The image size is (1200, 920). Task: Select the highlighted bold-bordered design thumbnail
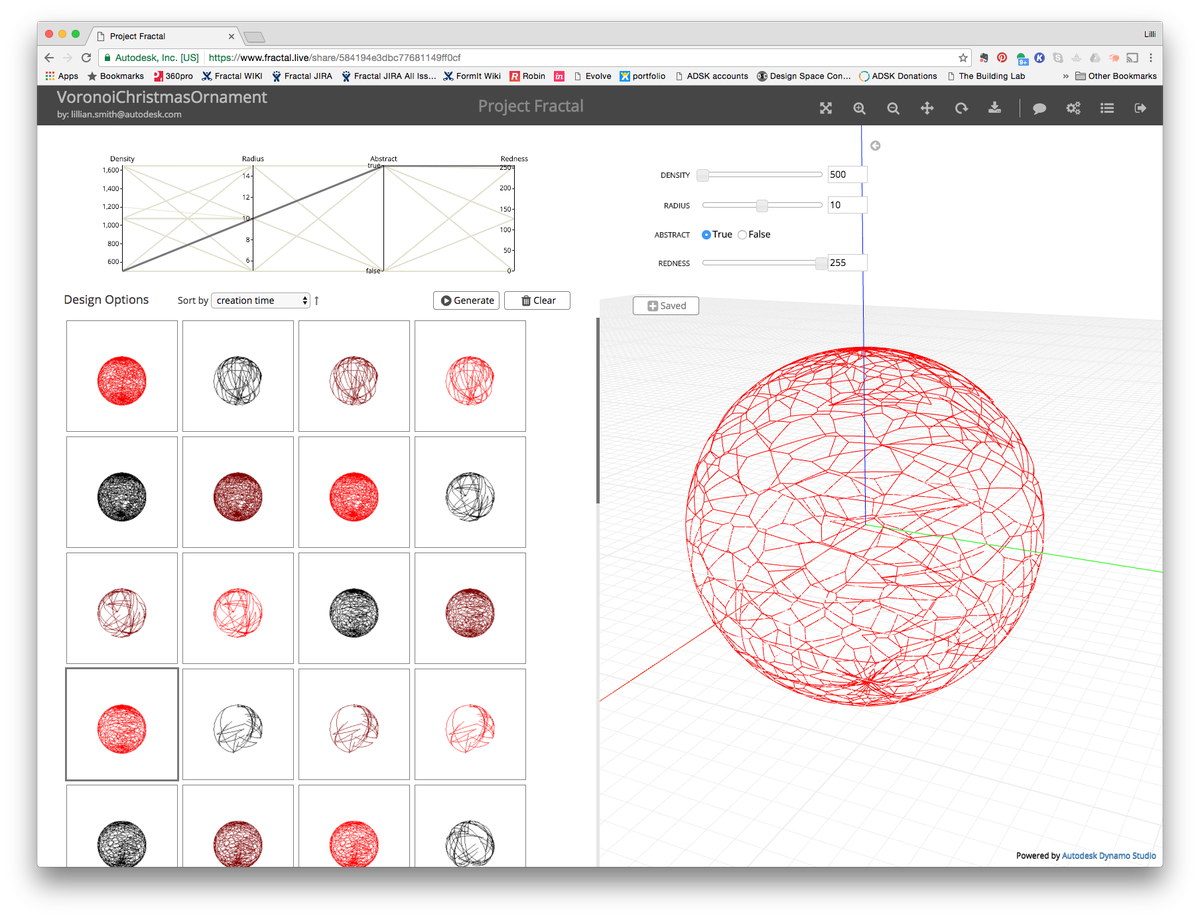click(x=122, y=724)
